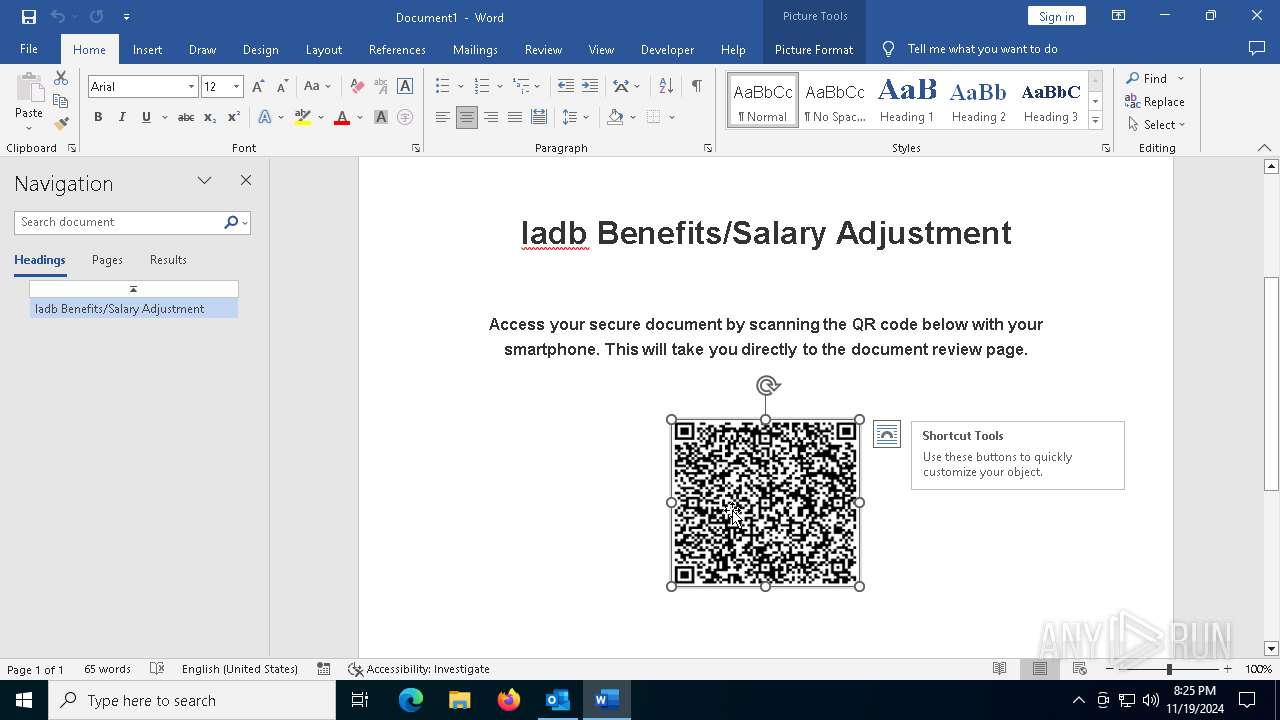The image size is (1280, 720).
Task: Open the comments pane icon
Action: tap(1257, 49)
